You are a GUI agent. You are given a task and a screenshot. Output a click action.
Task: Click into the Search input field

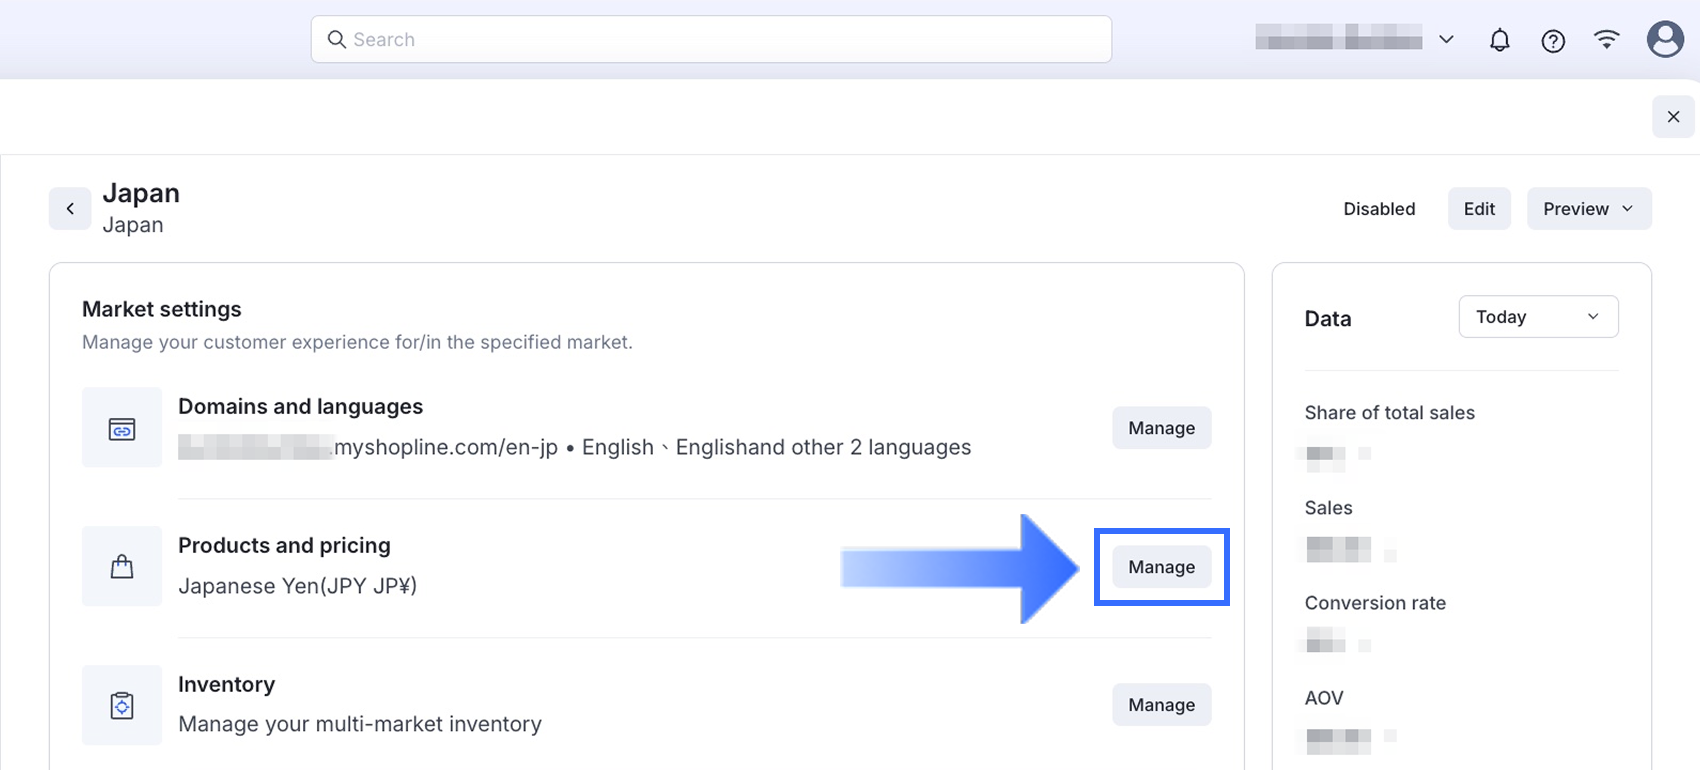pyautogui.click(x=720, y=39)
